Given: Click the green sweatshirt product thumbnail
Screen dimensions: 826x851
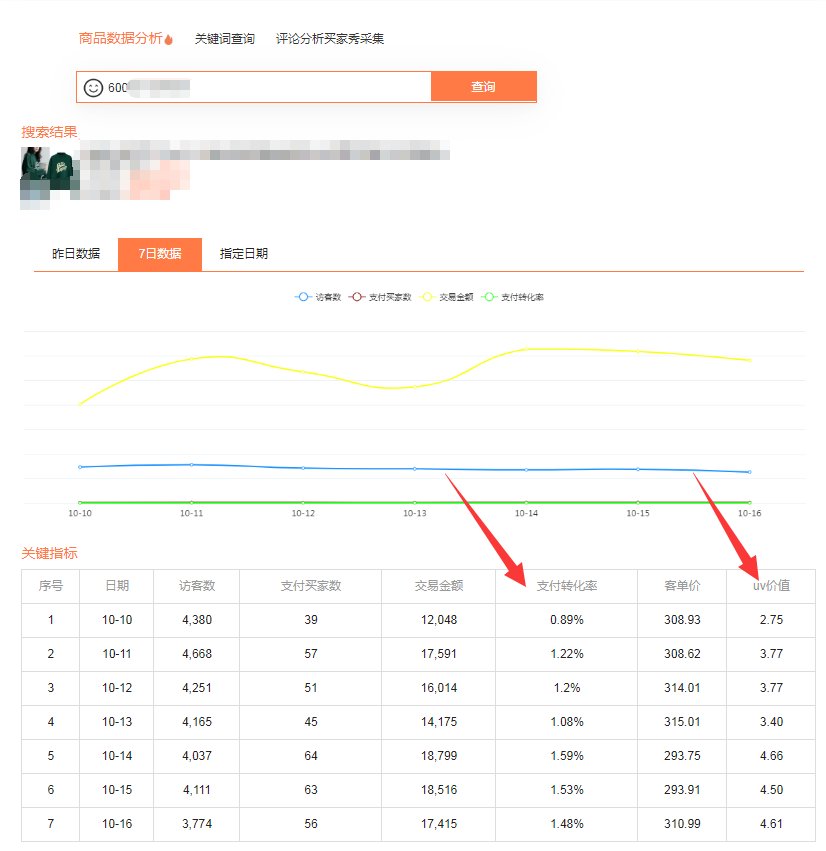Looking at the screenshot, I should click(x=46, y=169).
